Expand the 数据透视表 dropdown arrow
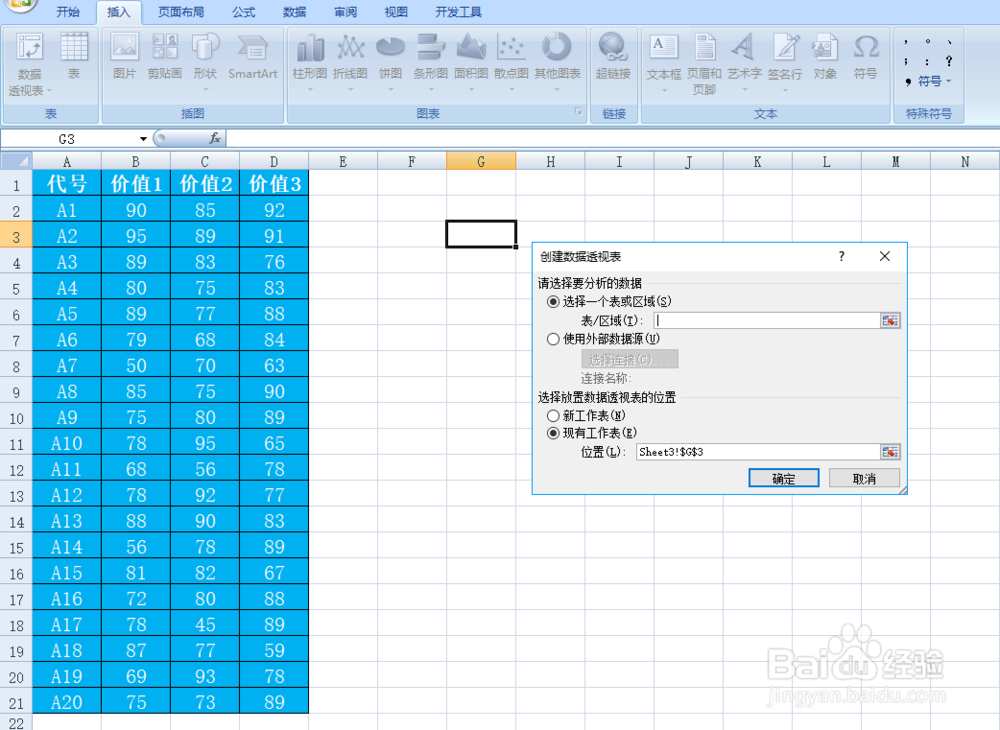1000x730 pixels. (49, 91)
